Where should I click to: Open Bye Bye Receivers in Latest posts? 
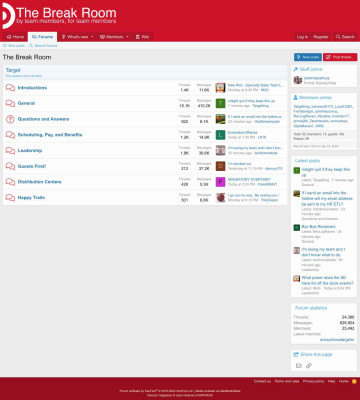[318, 227]
